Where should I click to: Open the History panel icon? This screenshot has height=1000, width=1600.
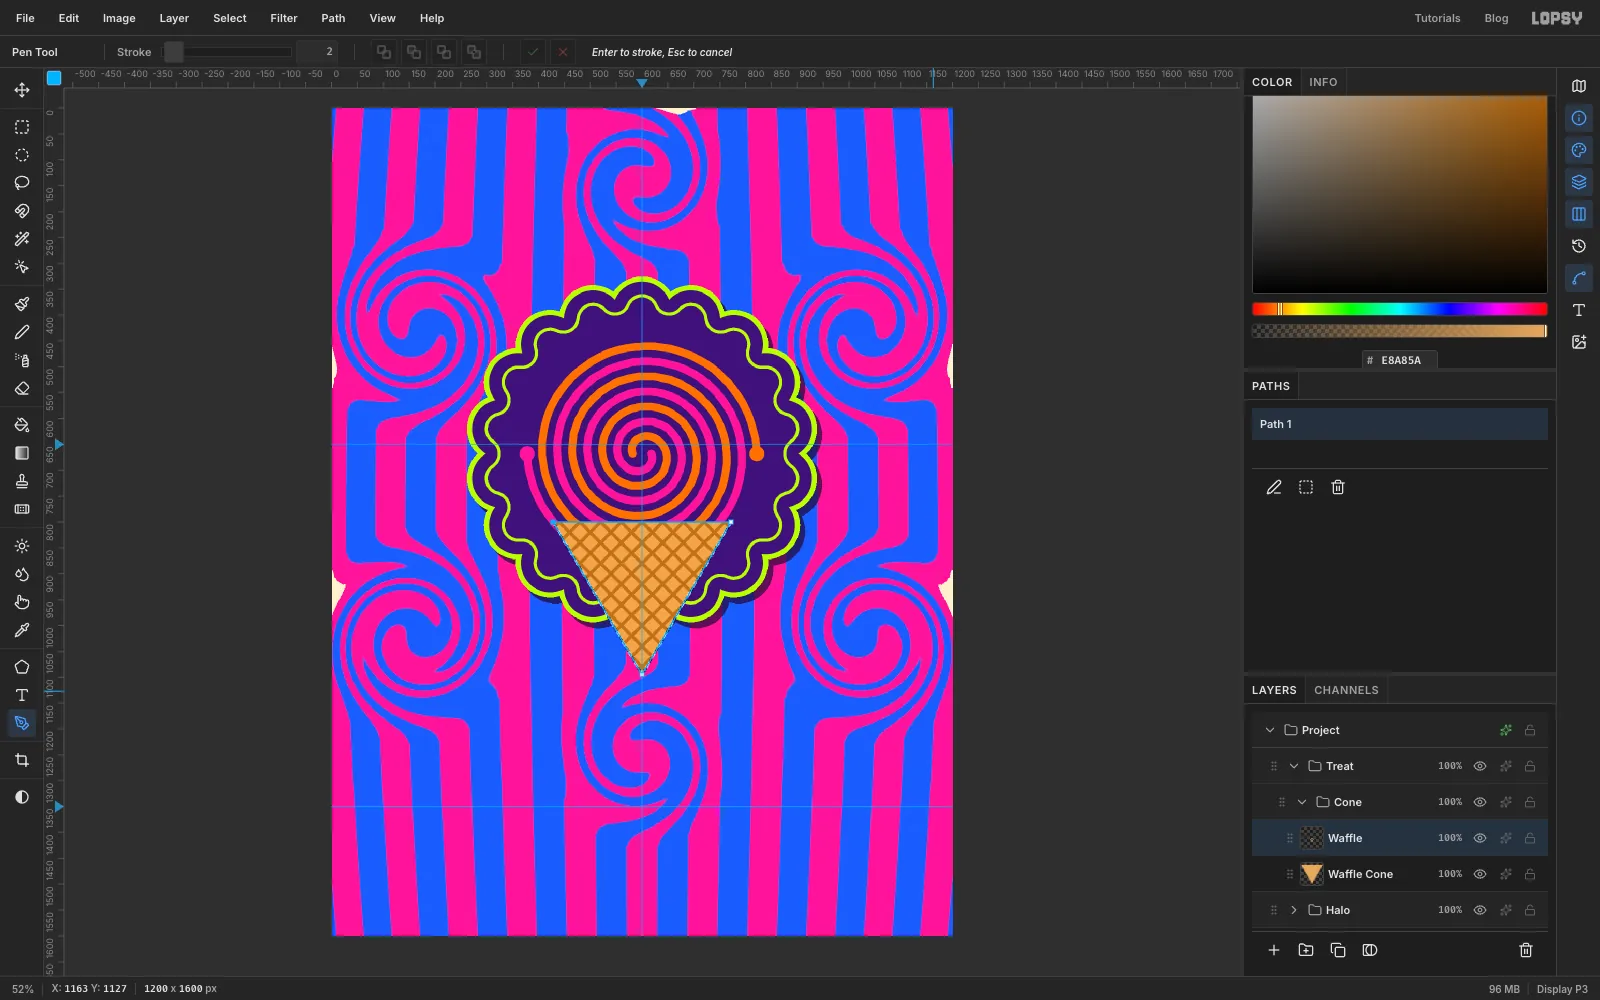point(1579,246)
